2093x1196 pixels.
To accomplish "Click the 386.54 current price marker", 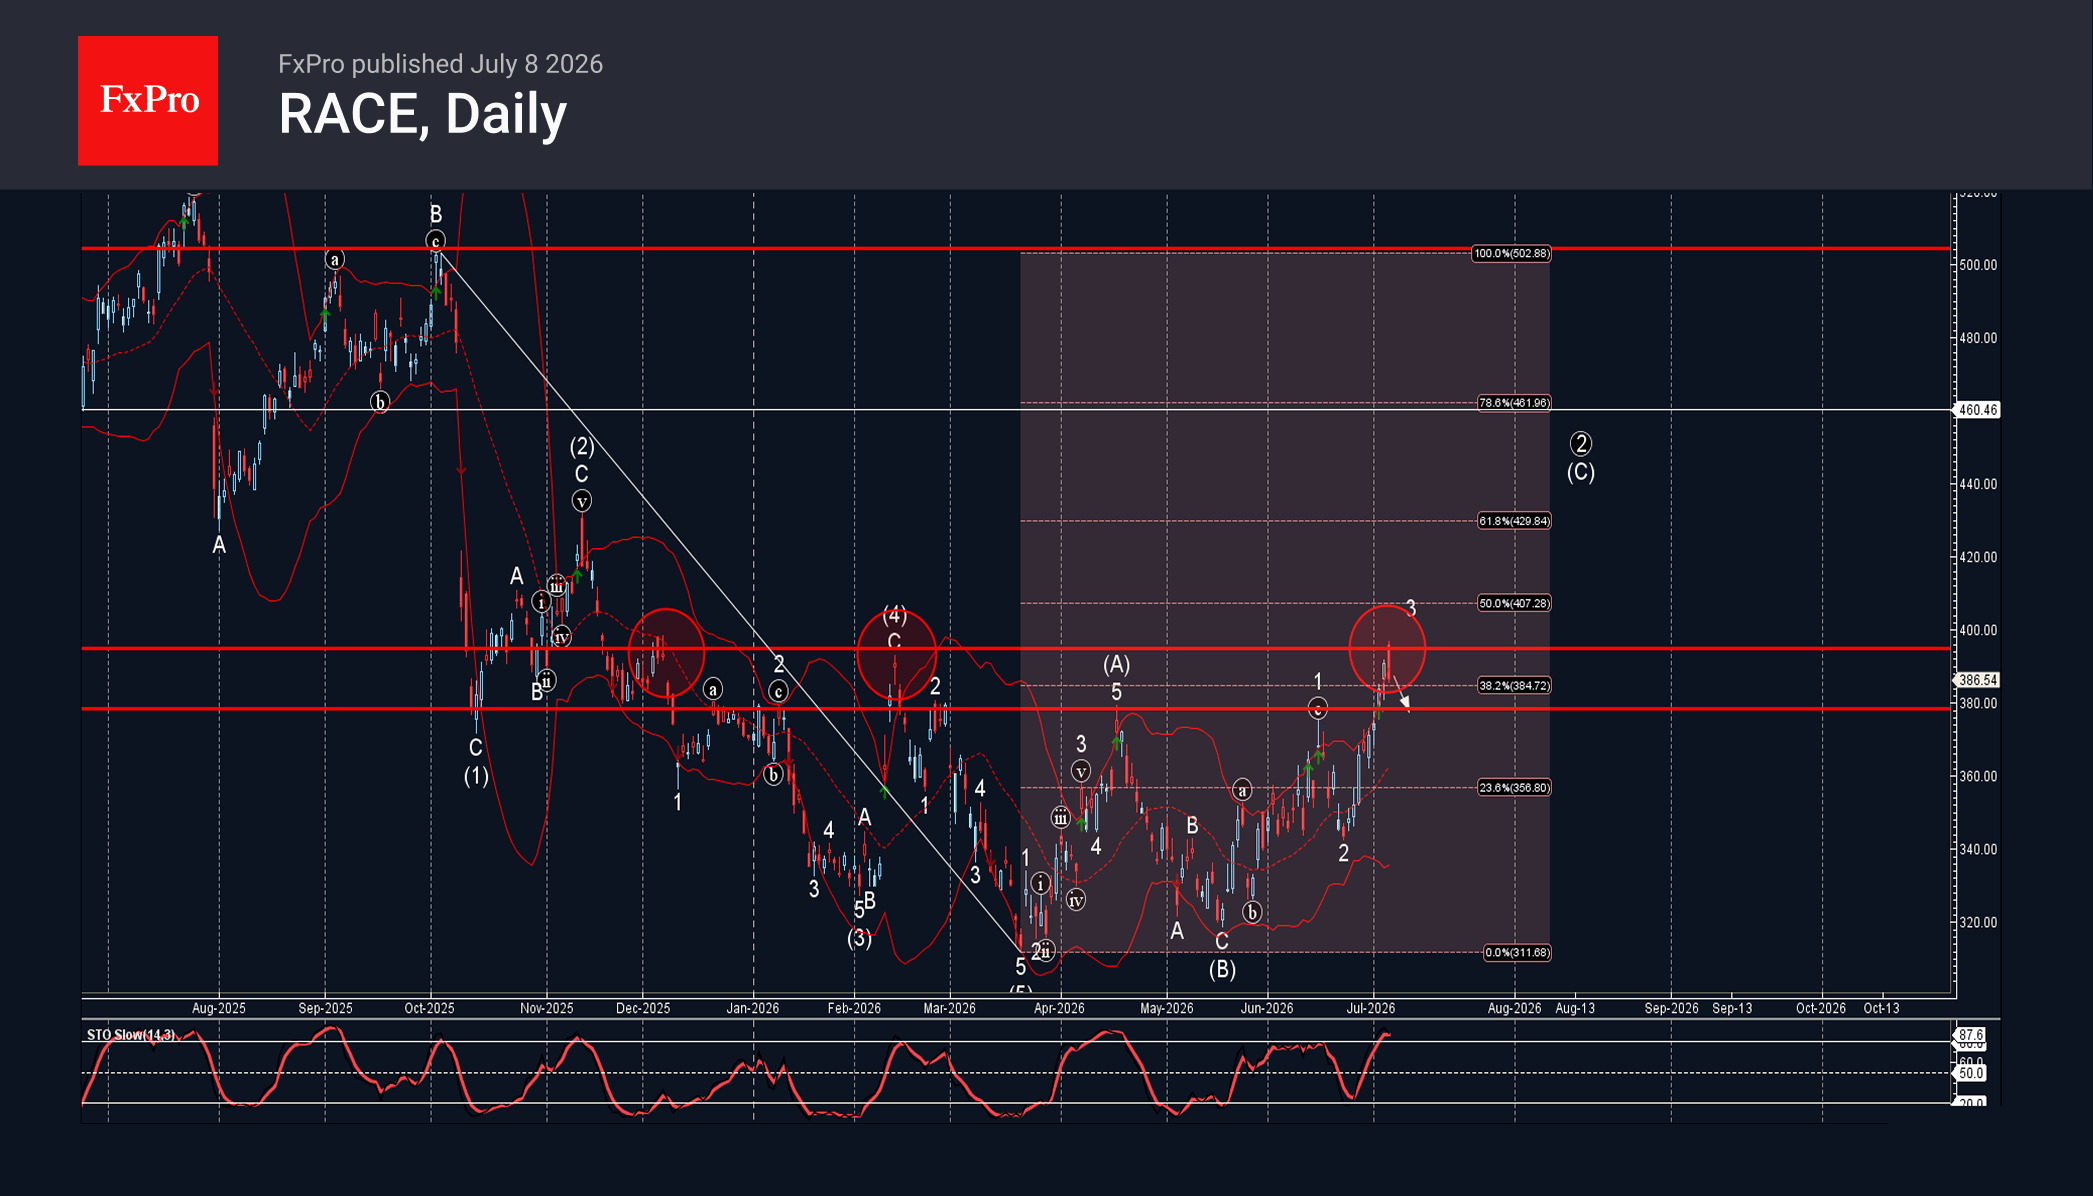I will (x=1977, y=680).
